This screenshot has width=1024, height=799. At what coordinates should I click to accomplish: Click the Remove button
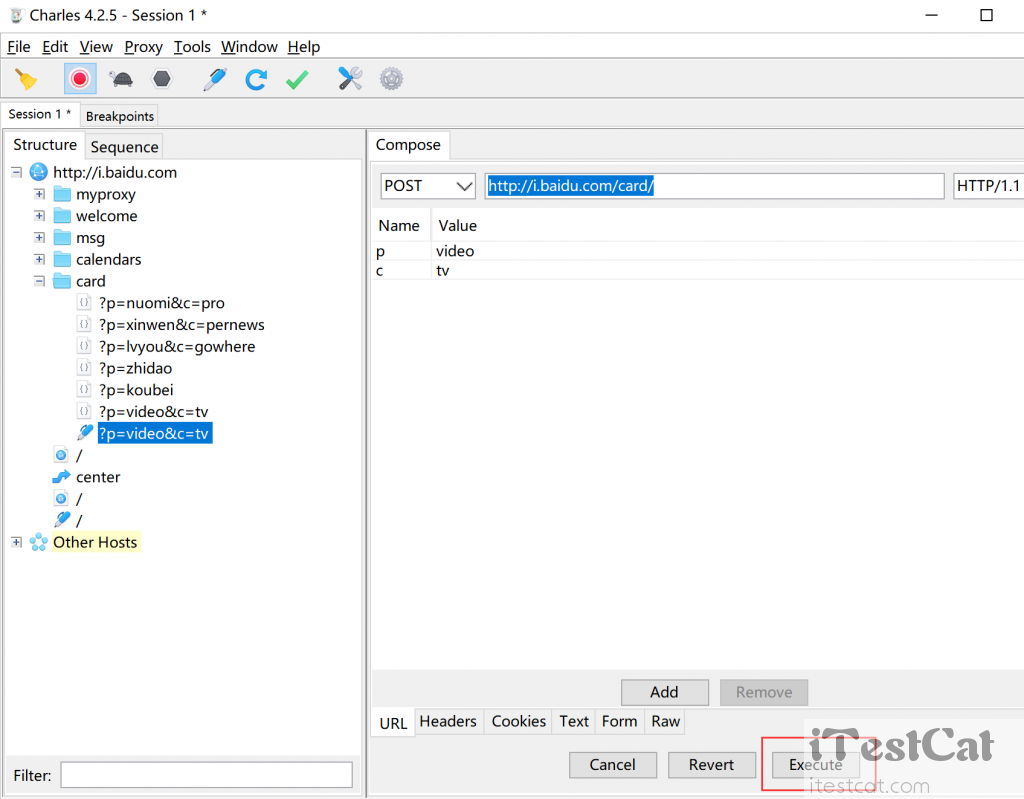point(764,692)
